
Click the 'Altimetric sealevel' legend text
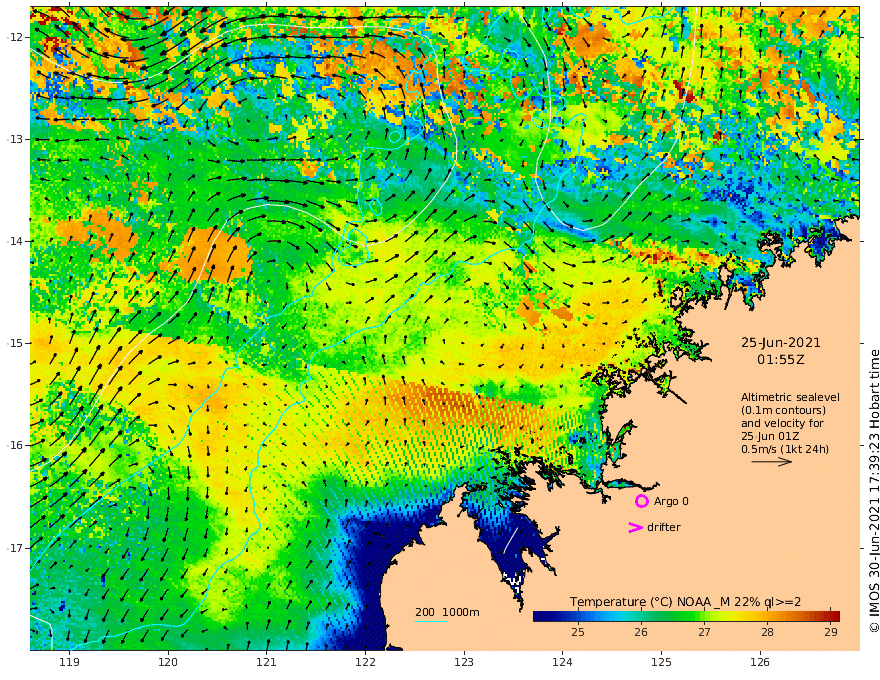(790, 397)
